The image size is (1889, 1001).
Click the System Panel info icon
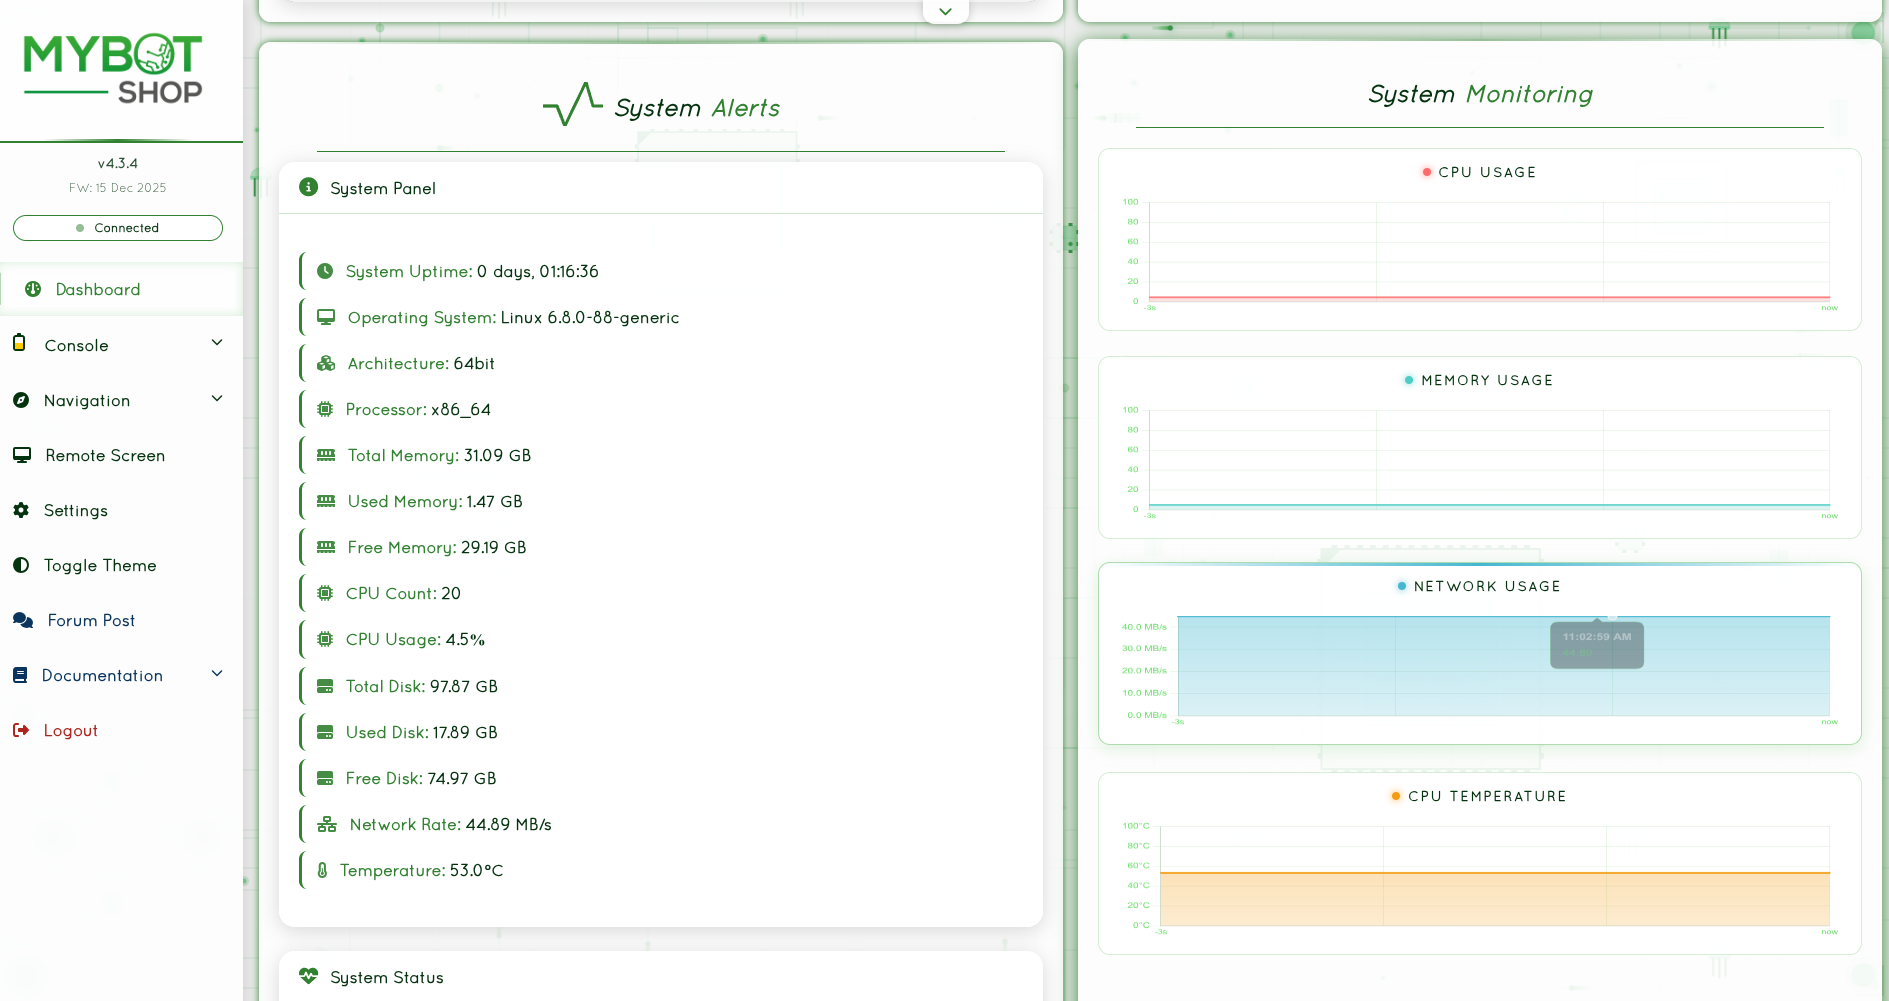pyautogui.click(x=309, y=187)
